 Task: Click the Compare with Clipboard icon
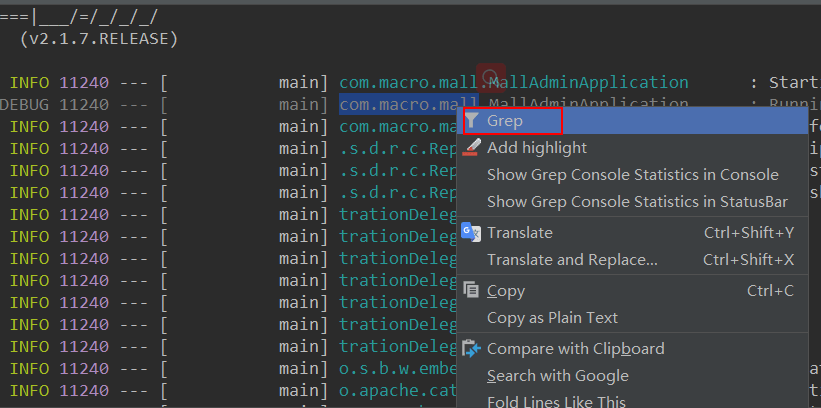click(x=471, y=348)
